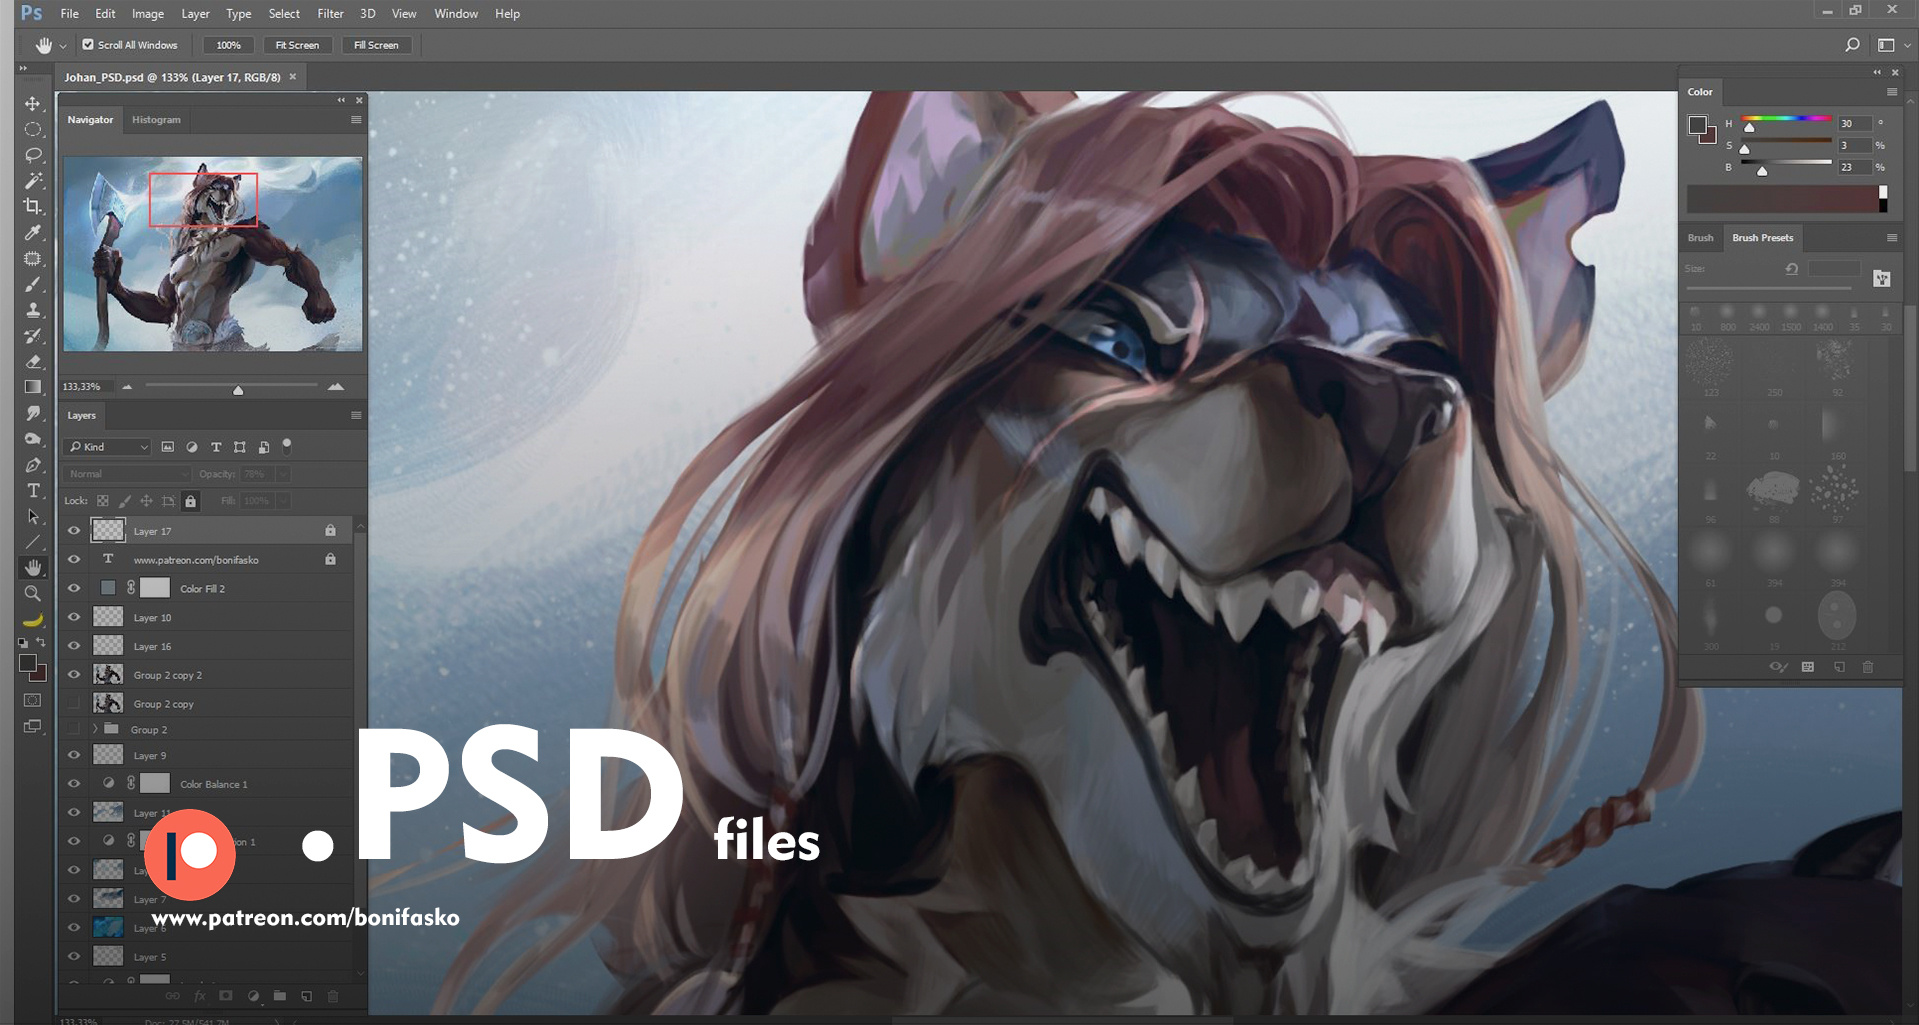Open the Filter menu
The image size is (1919, 1025).
[x=330, y=14]
